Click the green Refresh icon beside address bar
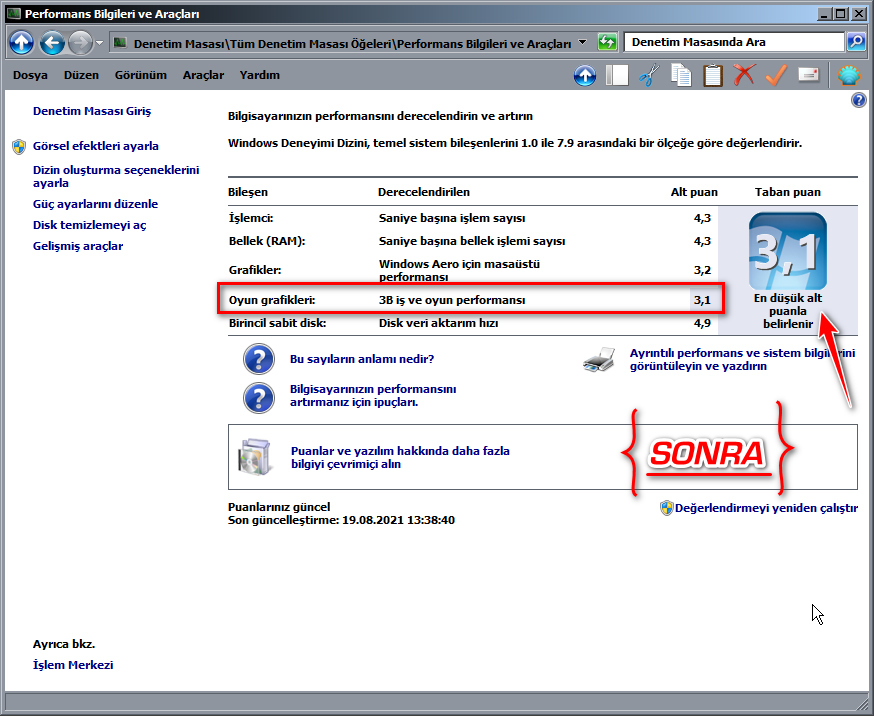The image size is (874, 716). 607,42
